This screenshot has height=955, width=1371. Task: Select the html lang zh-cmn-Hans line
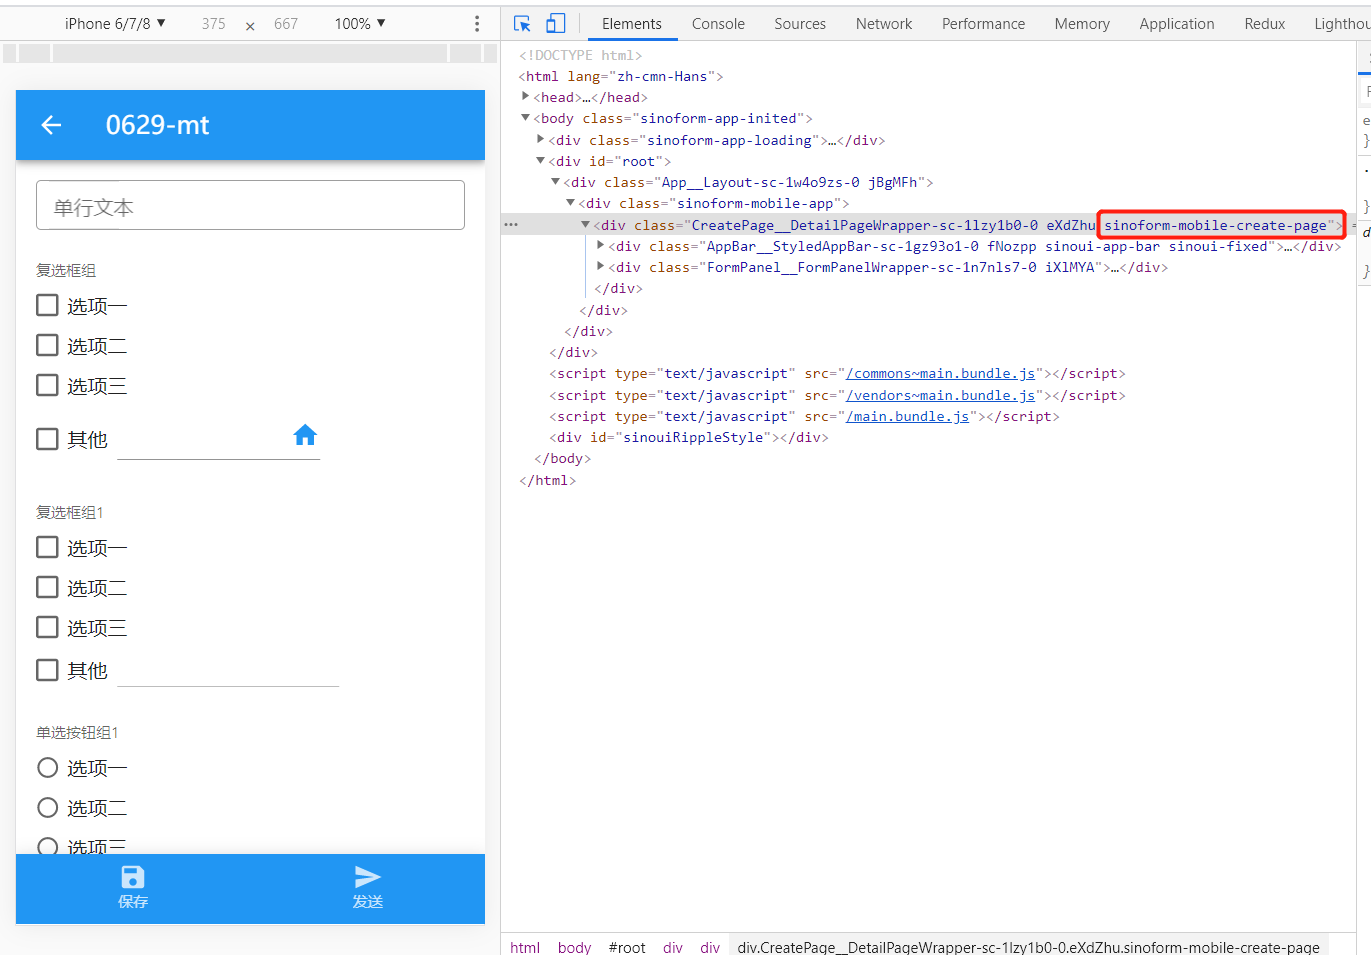pos(620,76)
